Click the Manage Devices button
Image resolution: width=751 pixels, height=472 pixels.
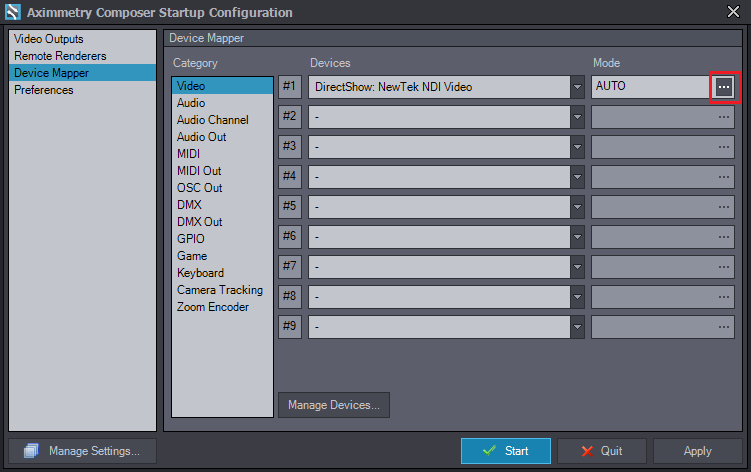point(334,405)
